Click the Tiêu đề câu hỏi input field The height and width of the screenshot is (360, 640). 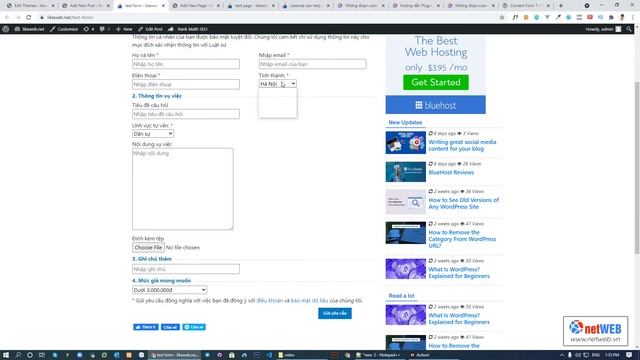point(186,114)
